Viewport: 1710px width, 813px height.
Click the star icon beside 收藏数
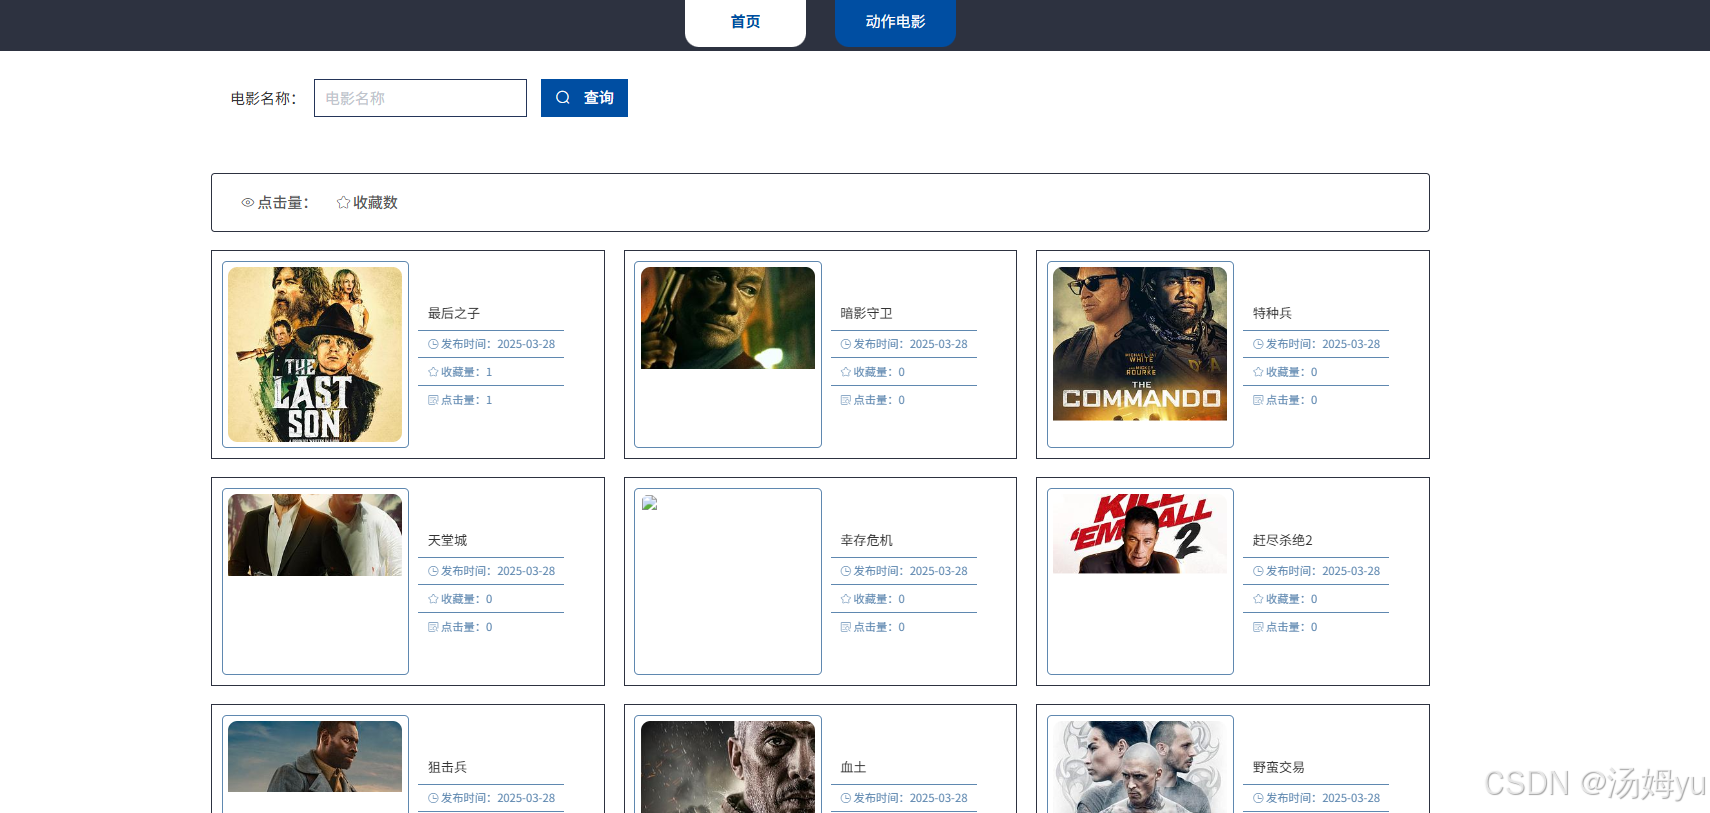(343, 203)
